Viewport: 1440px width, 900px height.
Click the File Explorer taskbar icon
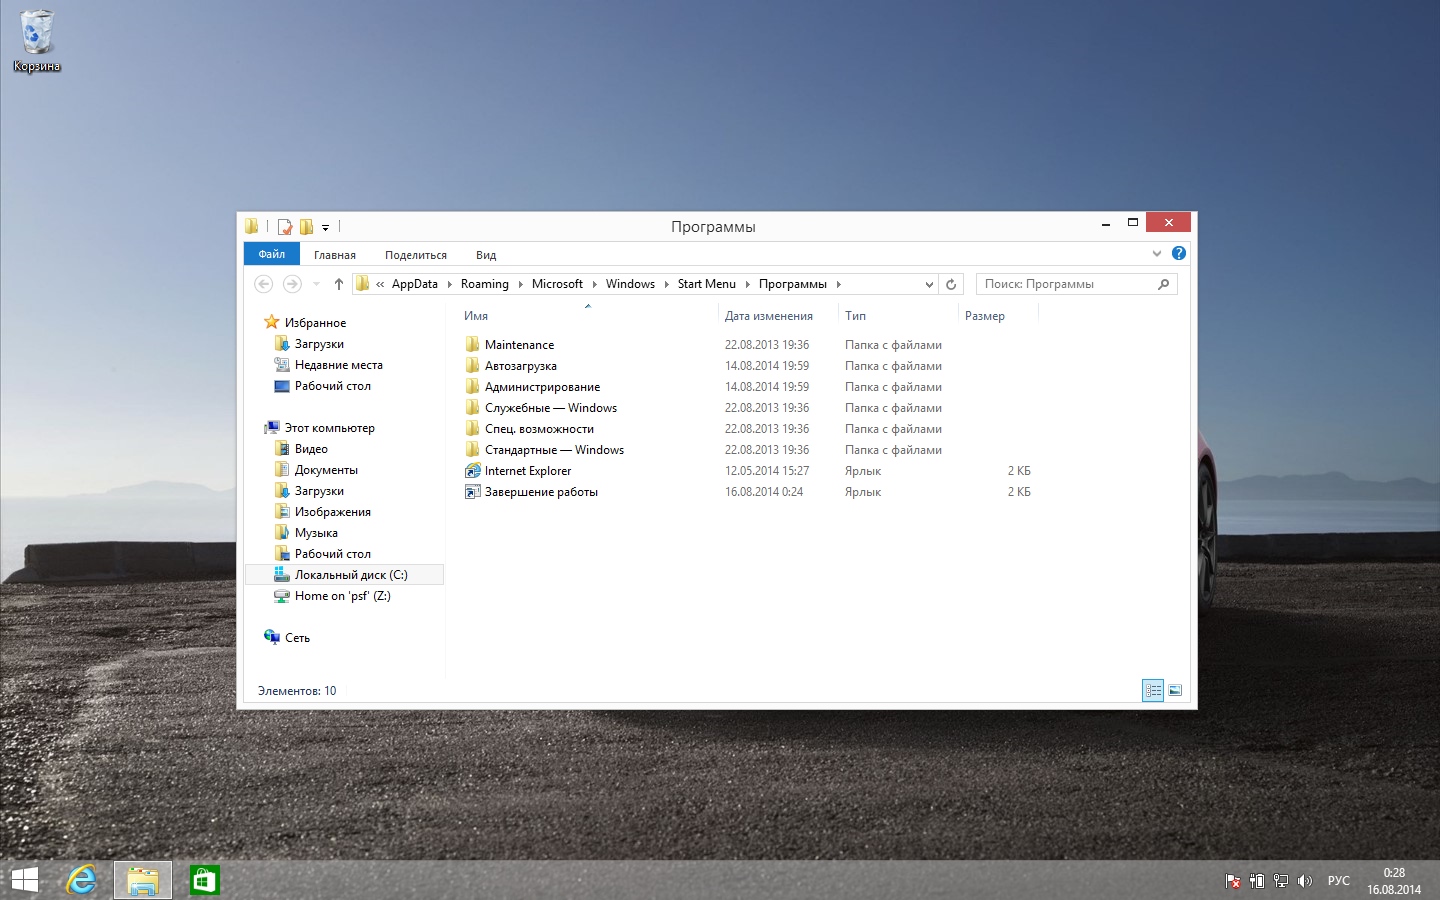143,880
